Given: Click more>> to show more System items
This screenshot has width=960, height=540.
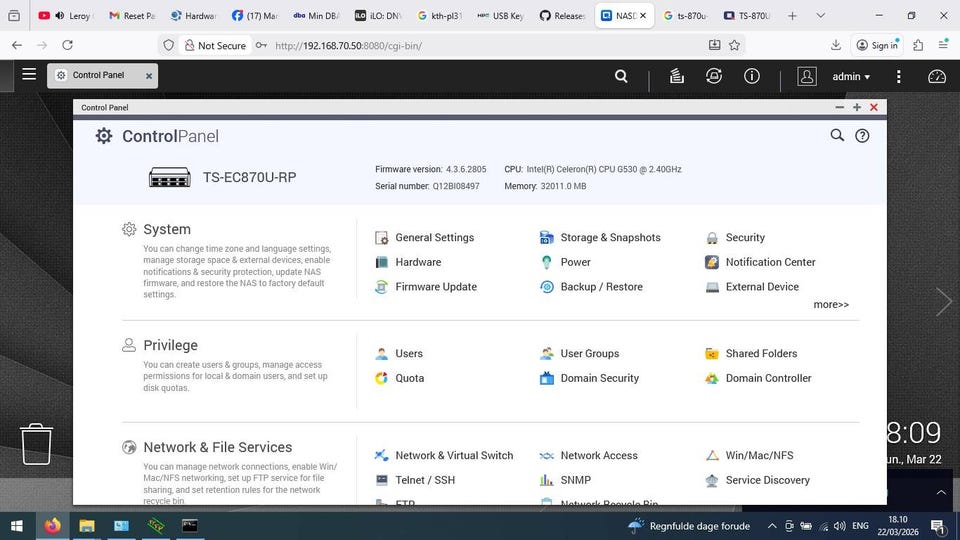Looking at the screenshot, I should point(831,304).
